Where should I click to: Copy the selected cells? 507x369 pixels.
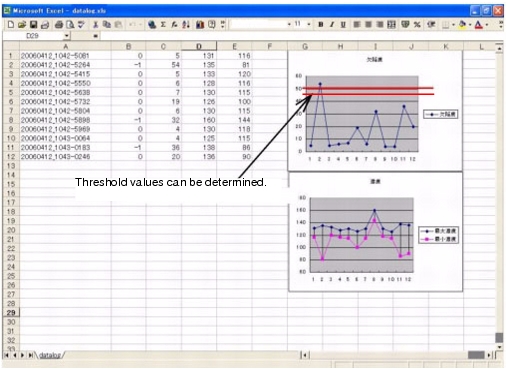point(107,24)
